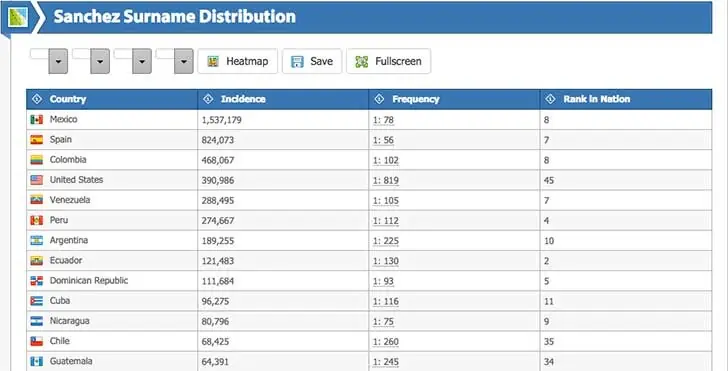Viewport: 728px width, 371px height.
Task: Select Colombia incidence cell 468,067
Action: coord(283,160)
